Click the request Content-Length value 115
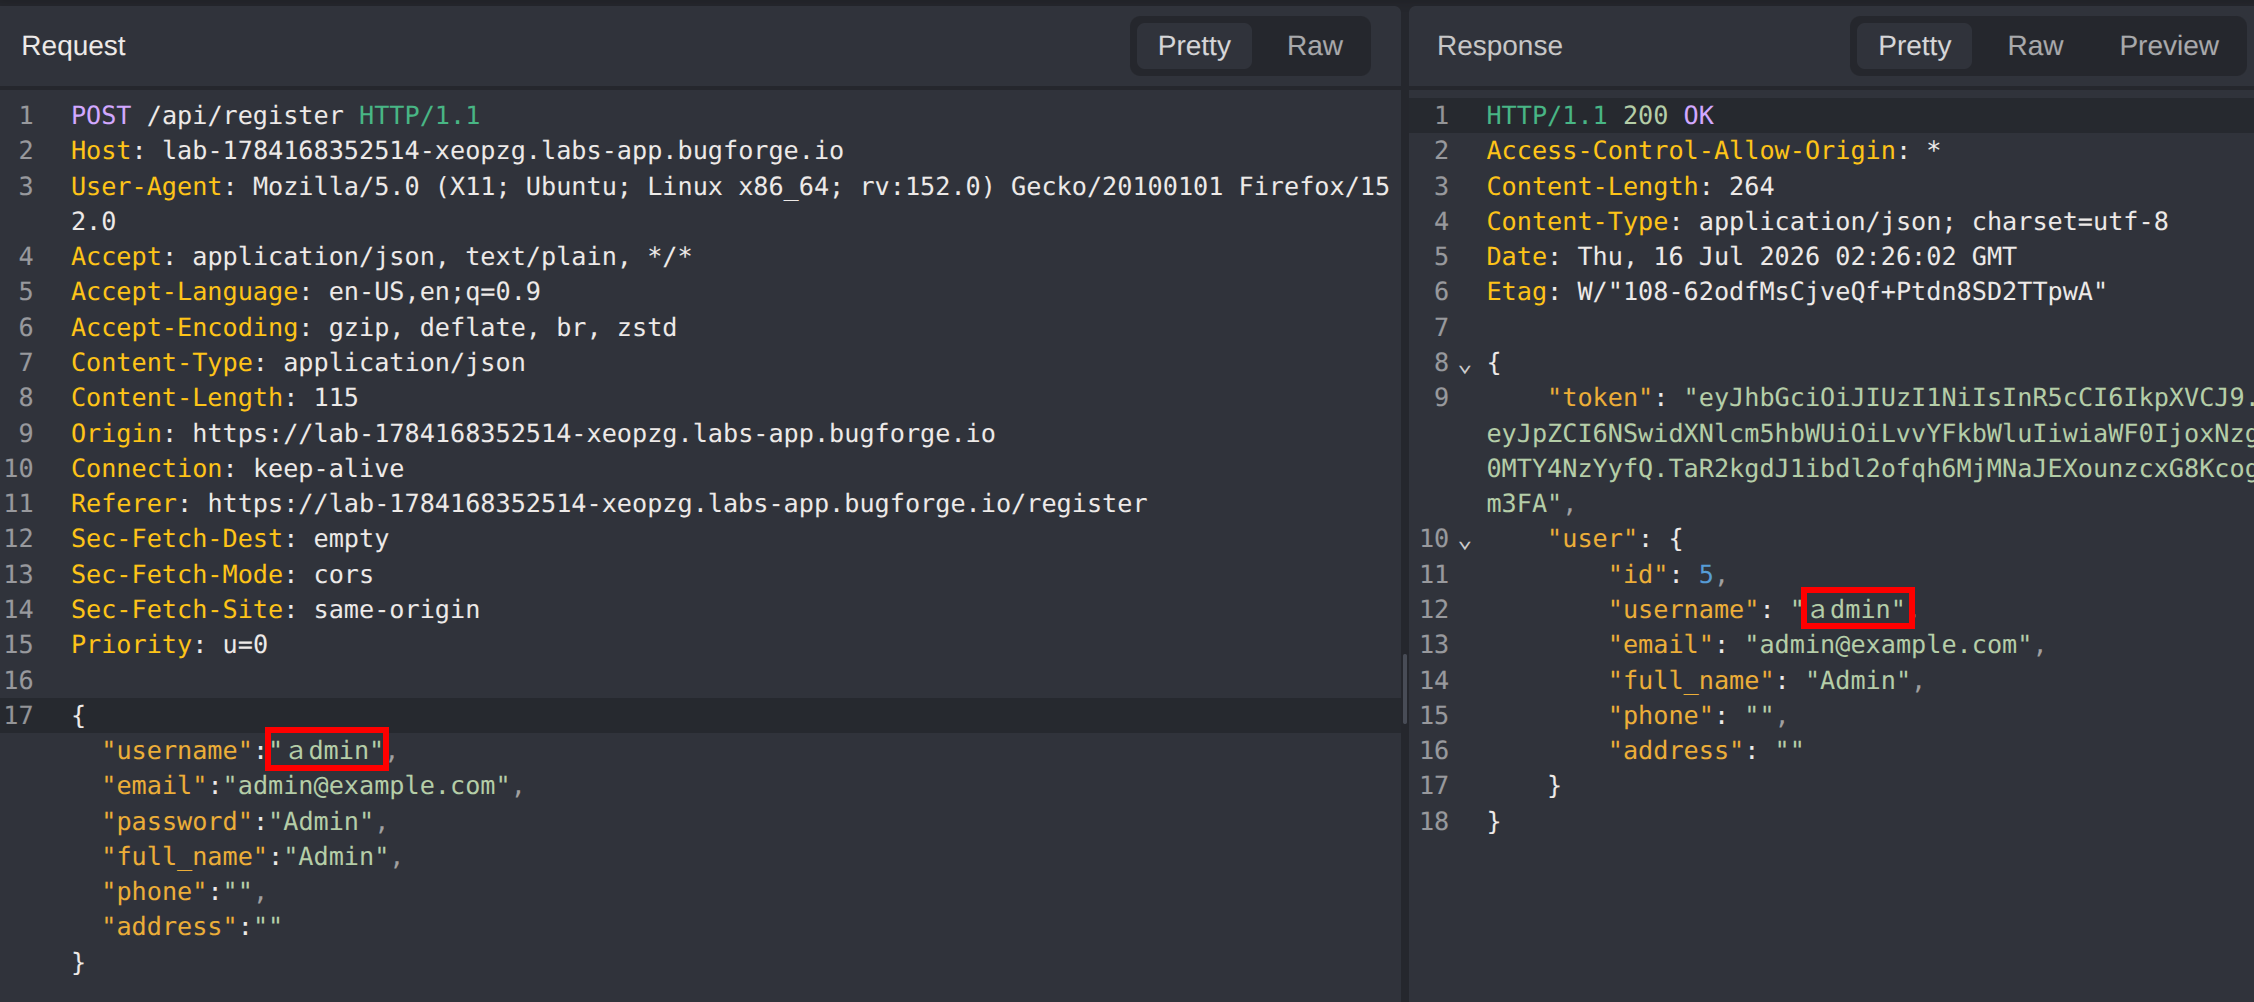Screen dimensions: 2254x1002 point(336,397)
